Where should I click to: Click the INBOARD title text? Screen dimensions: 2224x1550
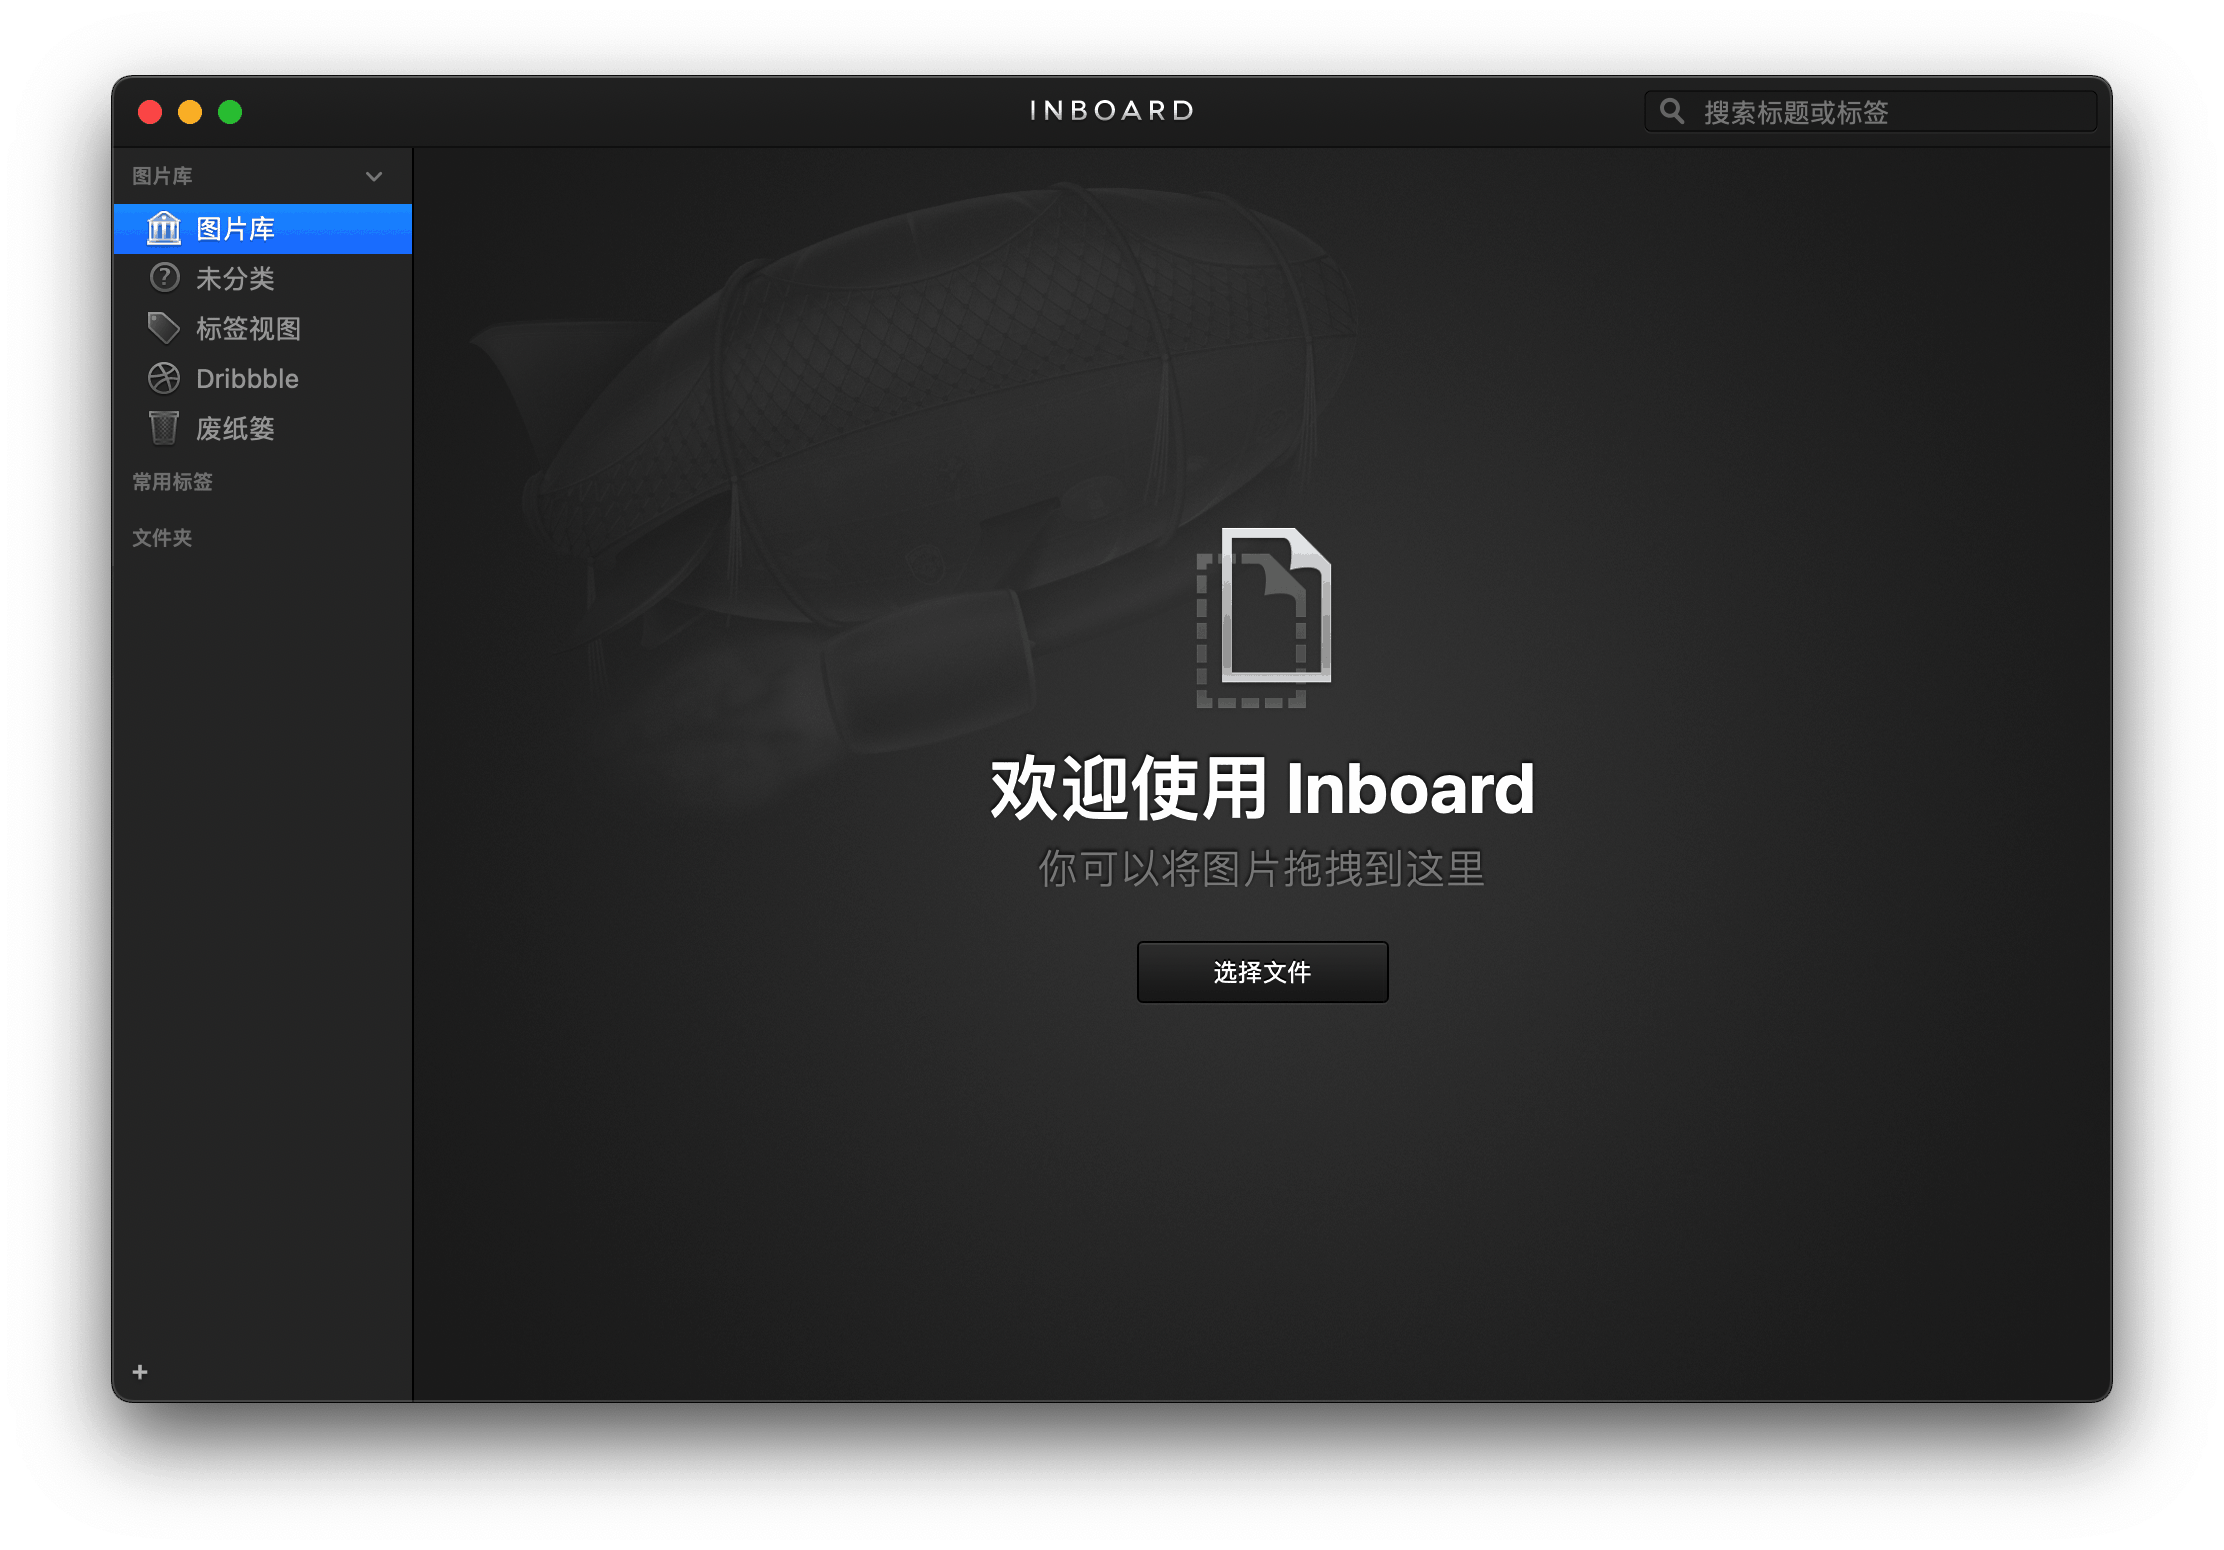pos(1112,110)
